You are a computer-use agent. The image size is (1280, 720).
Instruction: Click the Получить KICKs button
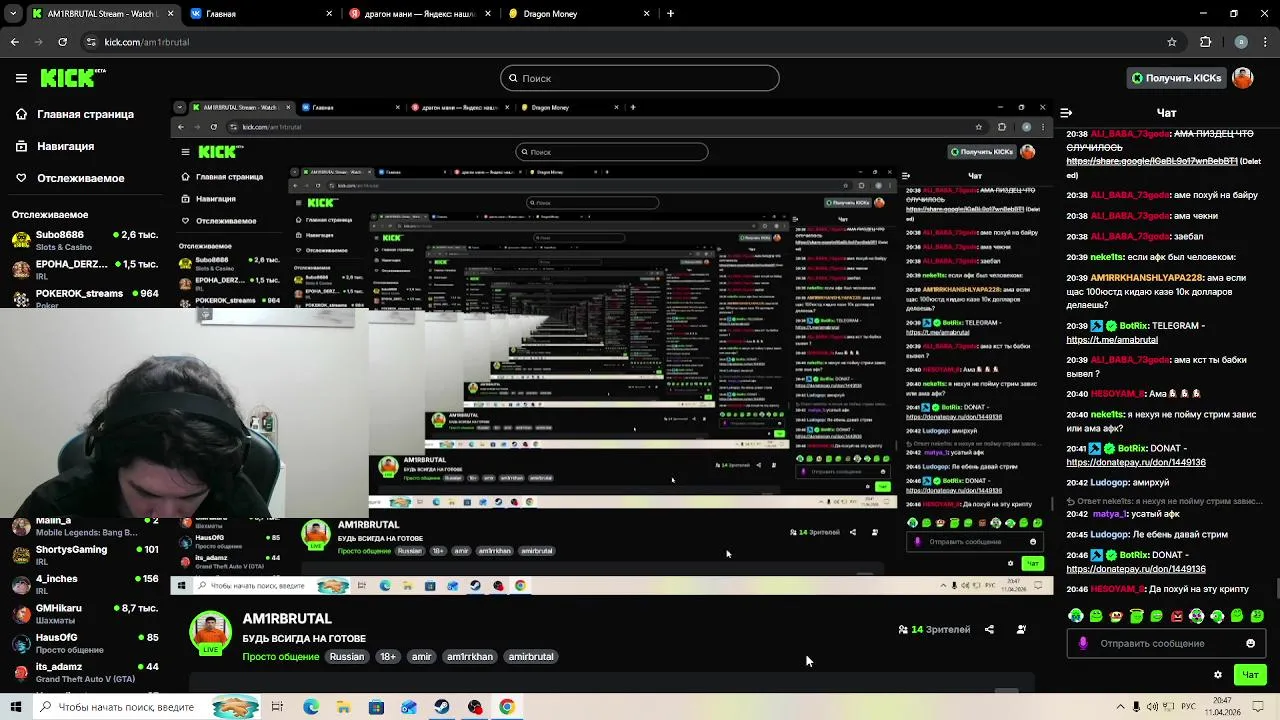pyautogui.click(x=1176, y=78)
